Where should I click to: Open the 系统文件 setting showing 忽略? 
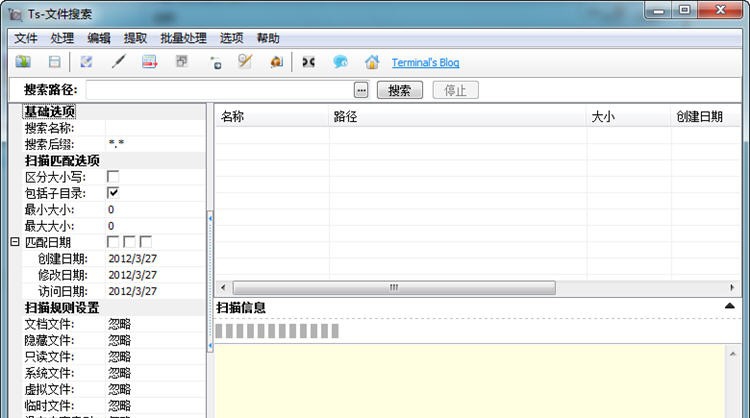tap(155, 373)
